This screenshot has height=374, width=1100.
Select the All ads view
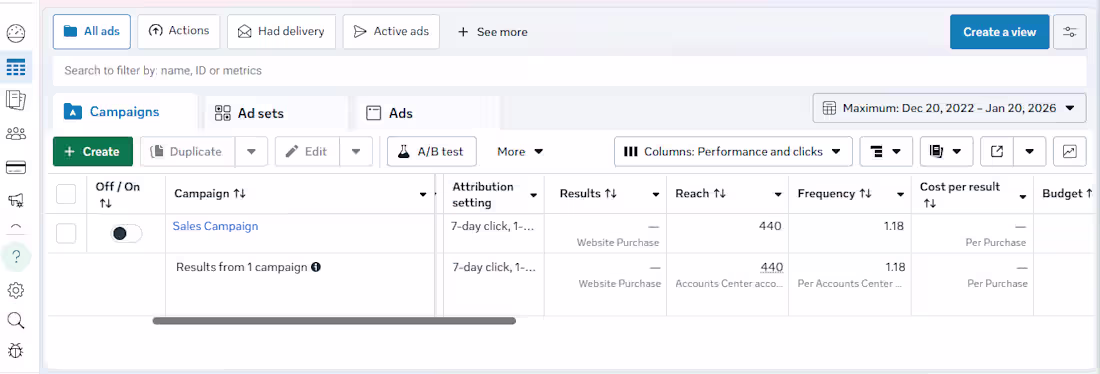pos(92,32)
